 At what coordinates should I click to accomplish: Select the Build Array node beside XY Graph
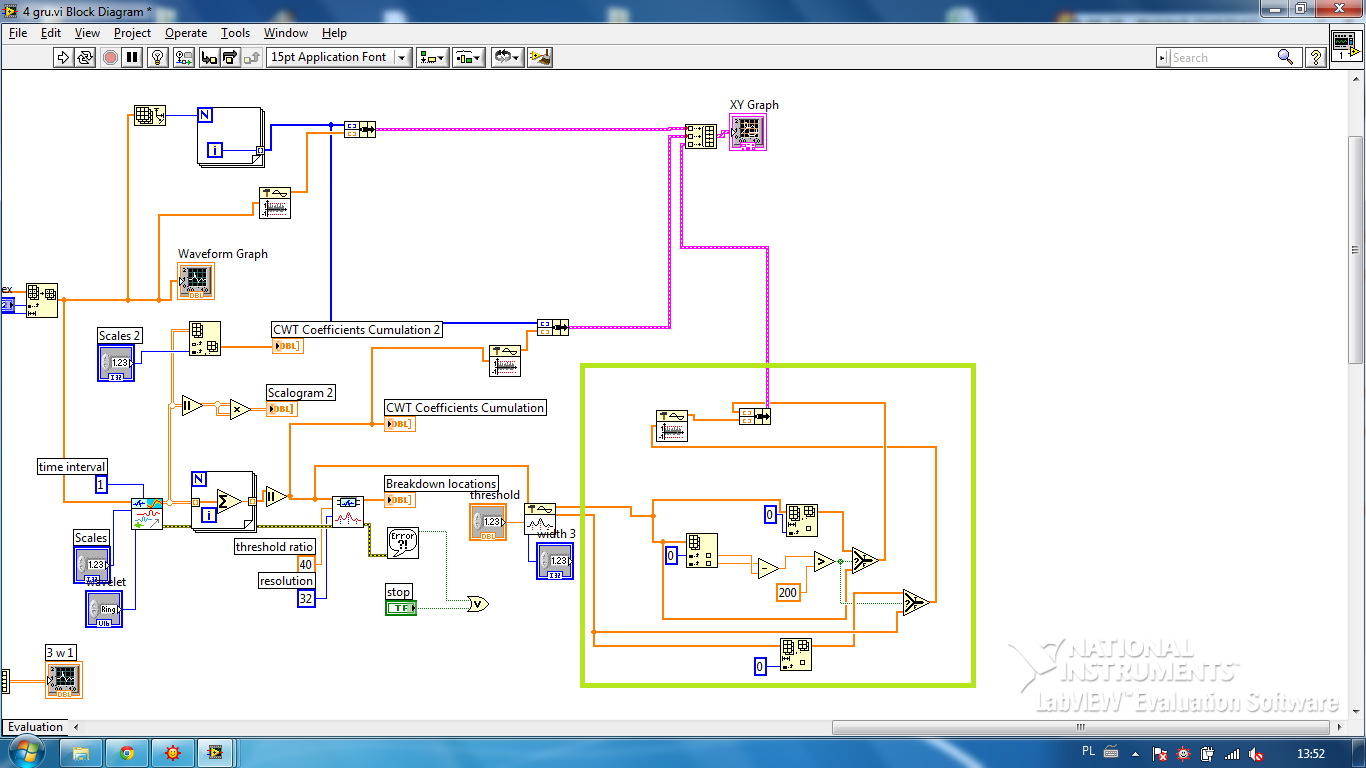pyautogui.click(x=701, y=136)
